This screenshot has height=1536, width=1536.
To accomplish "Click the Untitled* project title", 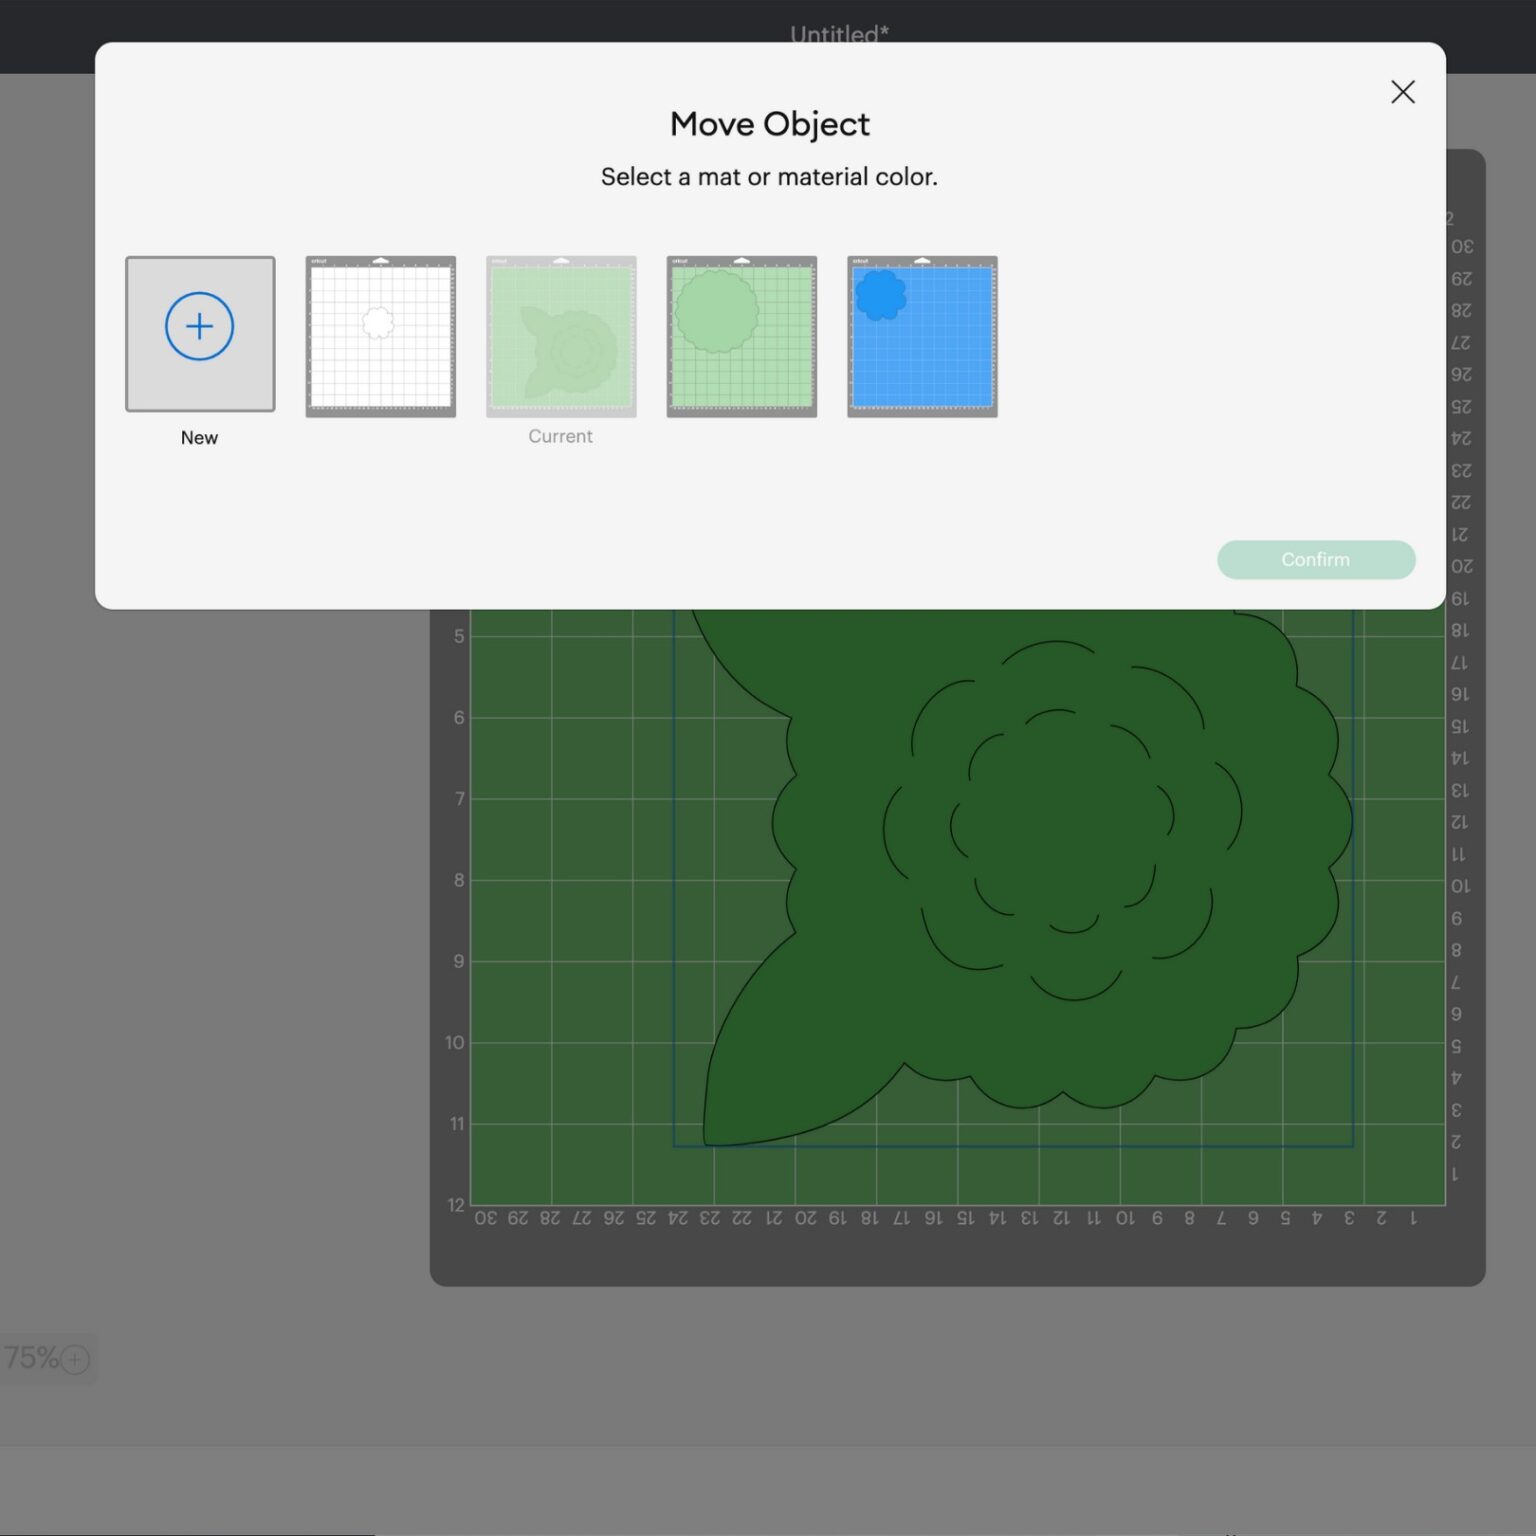I will 838,33.
